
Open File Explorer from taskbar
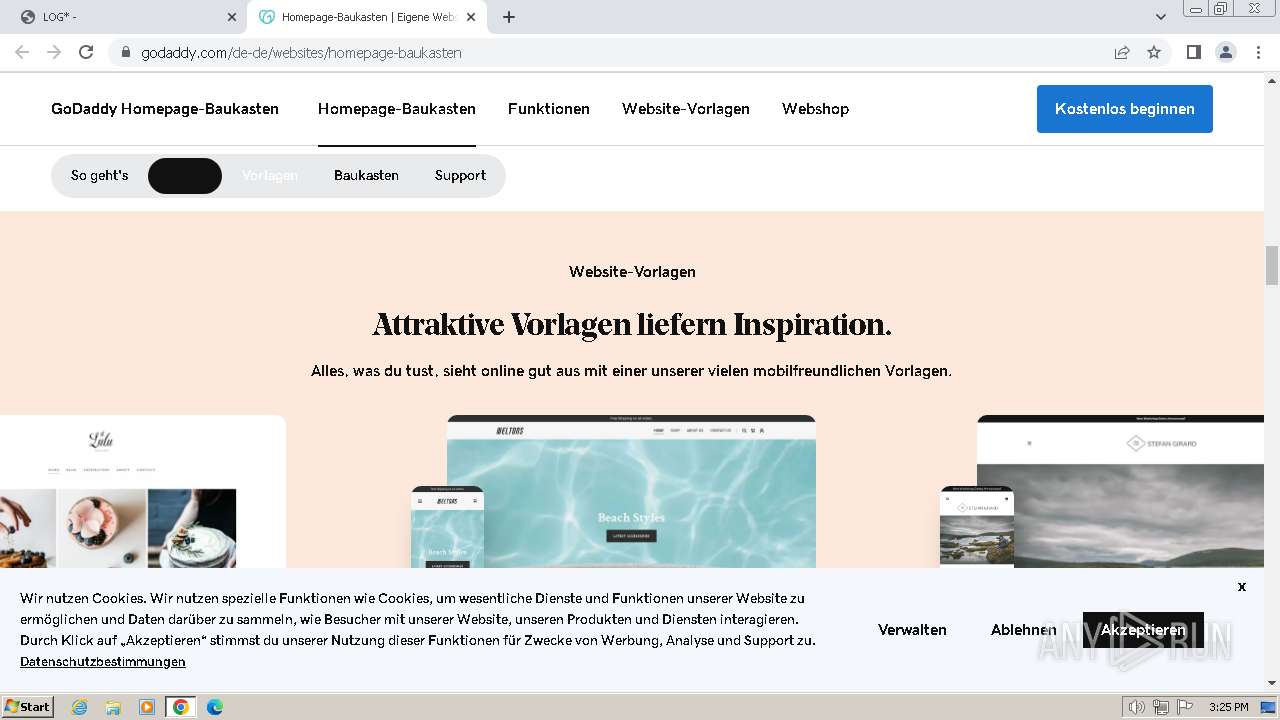(113, 707)
